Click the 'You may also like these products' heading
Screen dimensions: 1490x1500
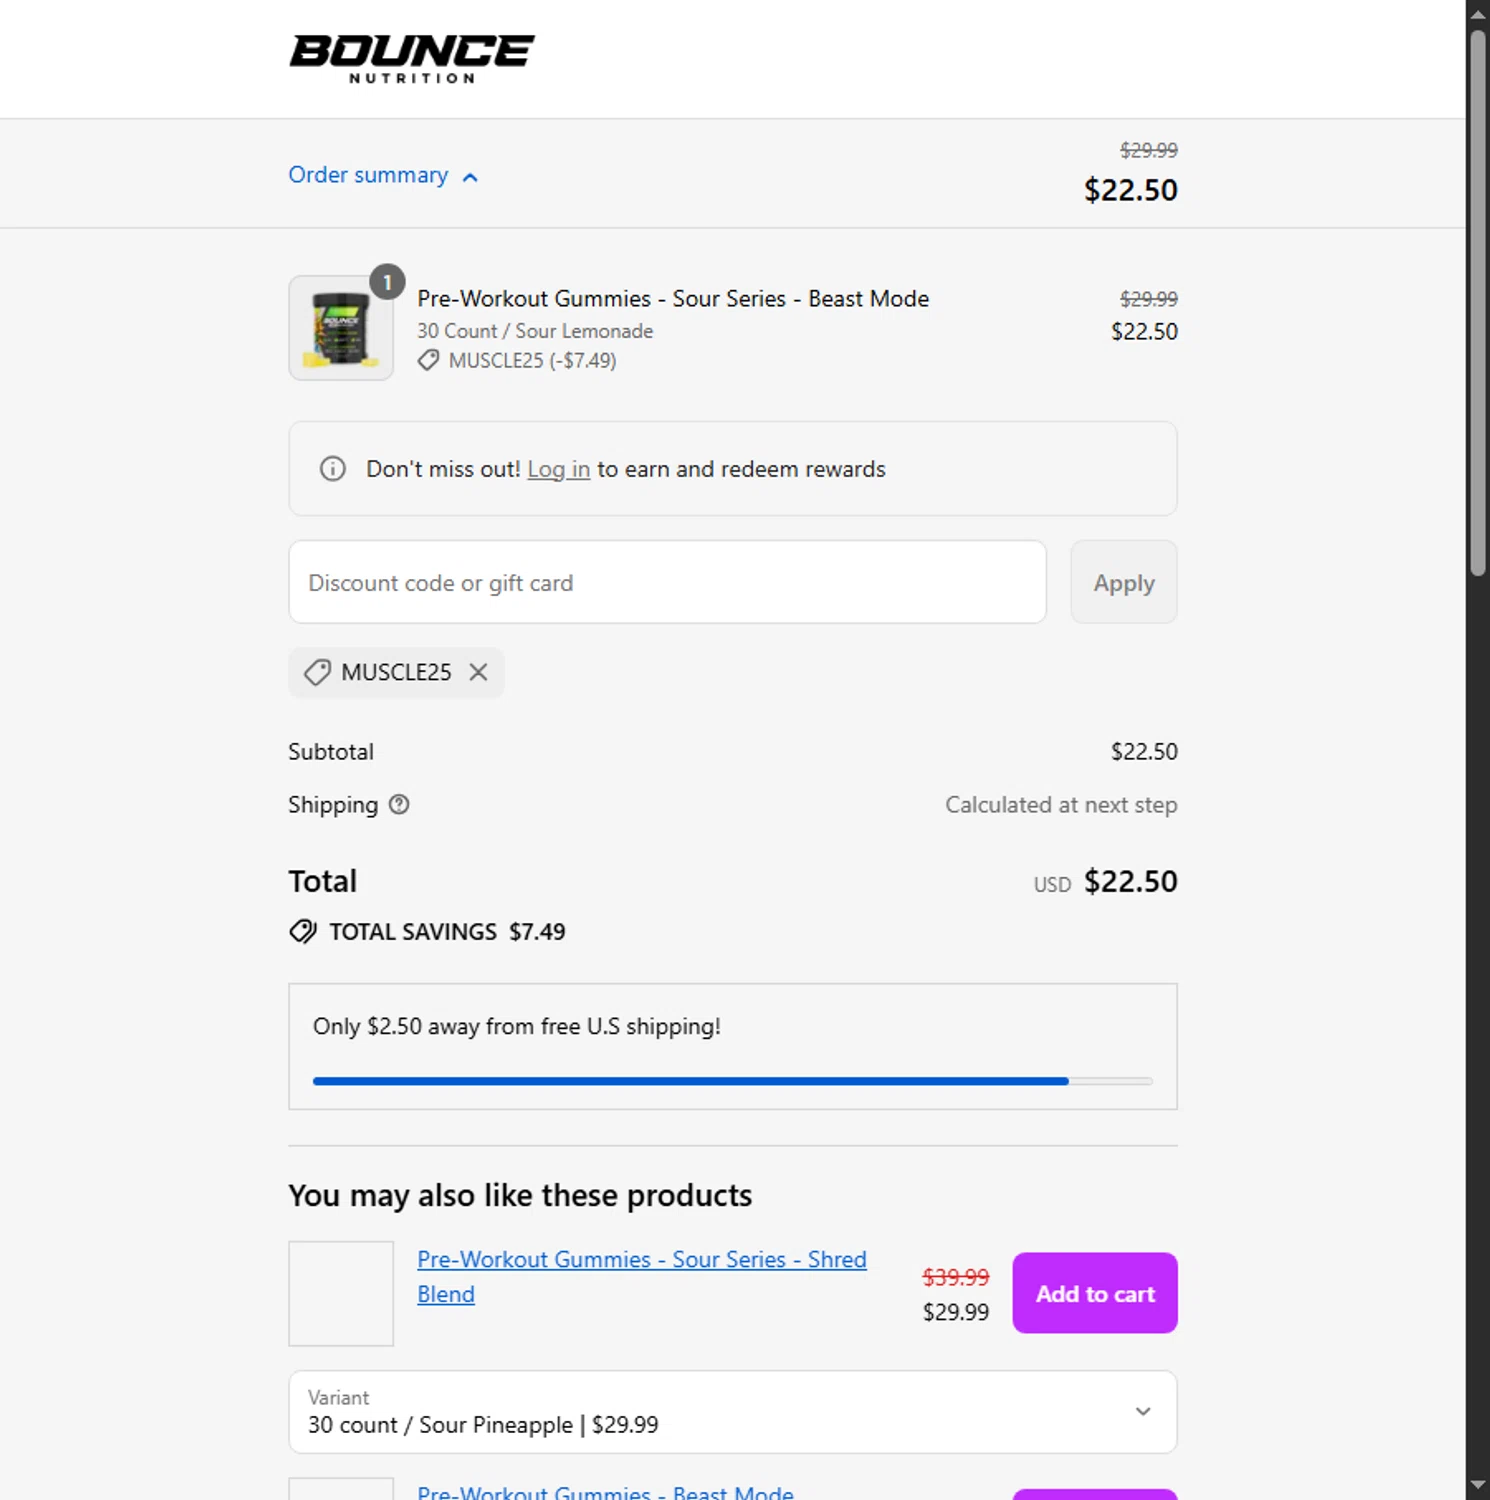point(520,1195)
